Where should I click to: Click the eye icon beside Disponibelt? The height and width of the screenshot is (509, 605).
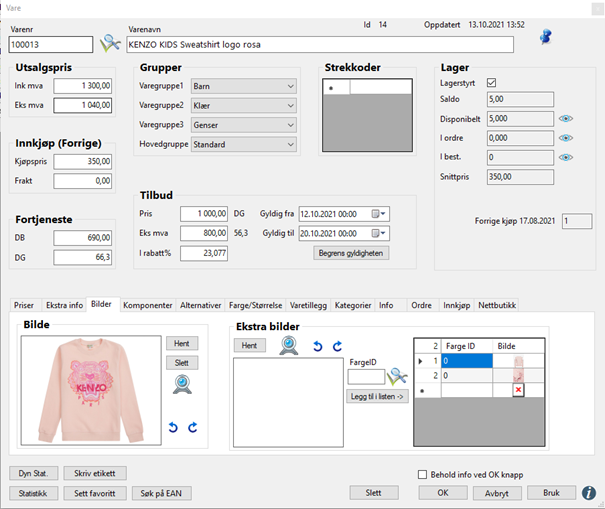tap(566, 119)
